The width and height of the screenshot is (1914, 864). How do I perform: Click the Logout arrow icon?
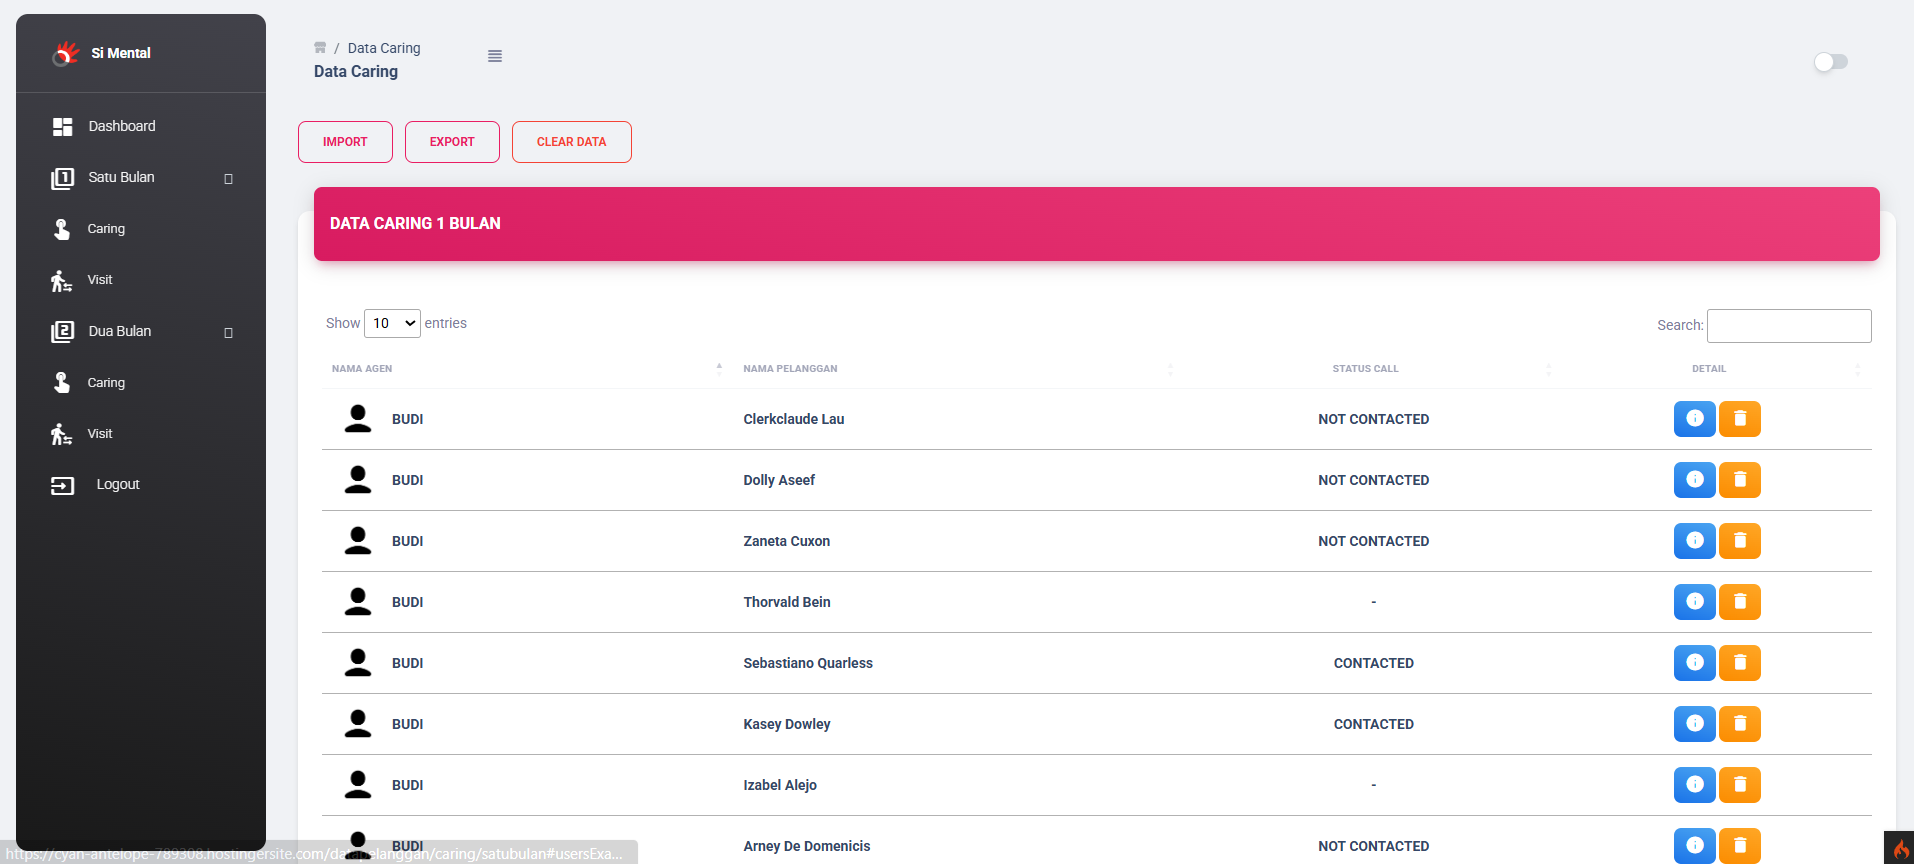tap(62, 485)
